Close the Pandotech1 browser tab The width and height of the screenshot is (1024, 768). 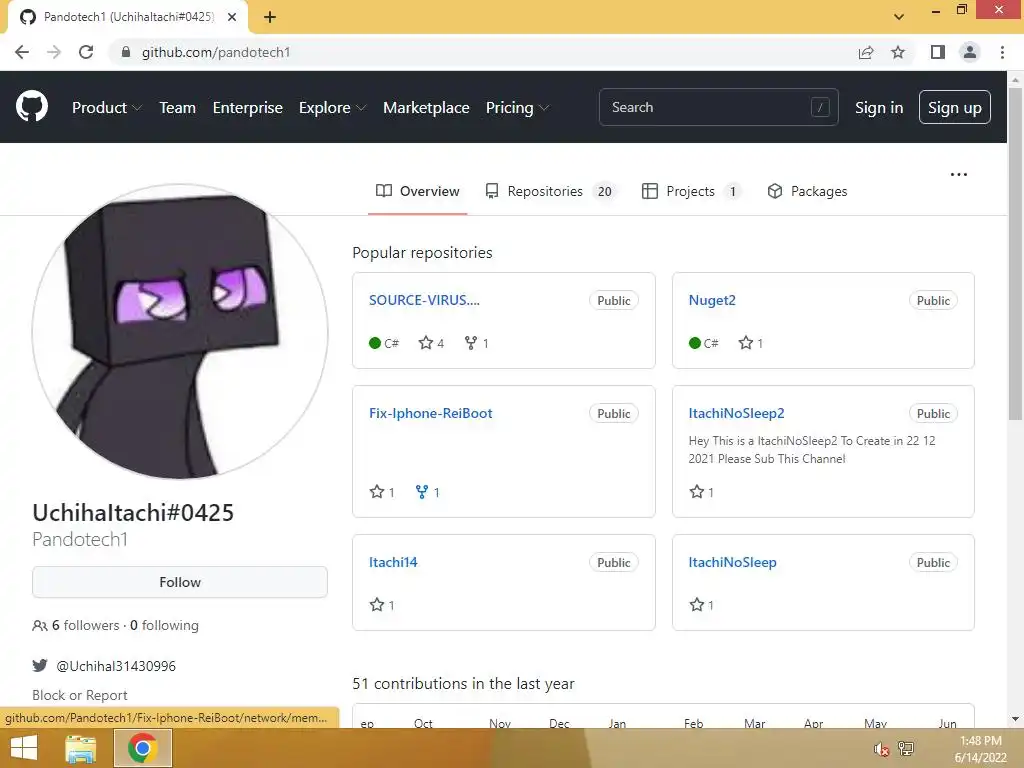click(x=232, y=17)
